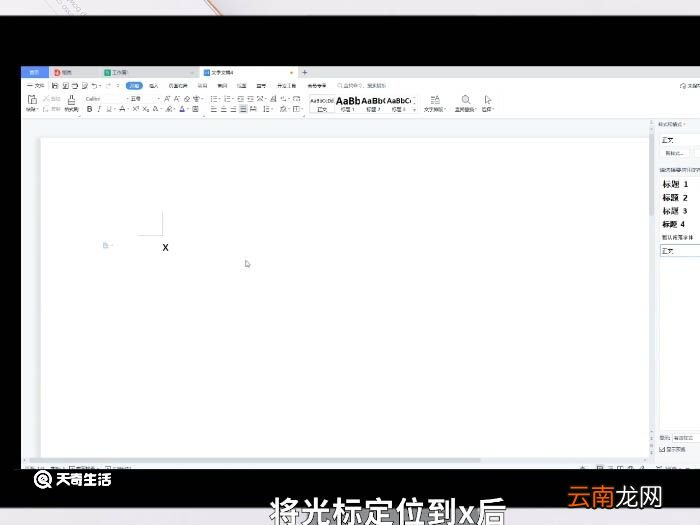Viewport: 700px width, 525px height.
Task: Select 标题 2 in styles pane
Action: (x=675, y=197)
